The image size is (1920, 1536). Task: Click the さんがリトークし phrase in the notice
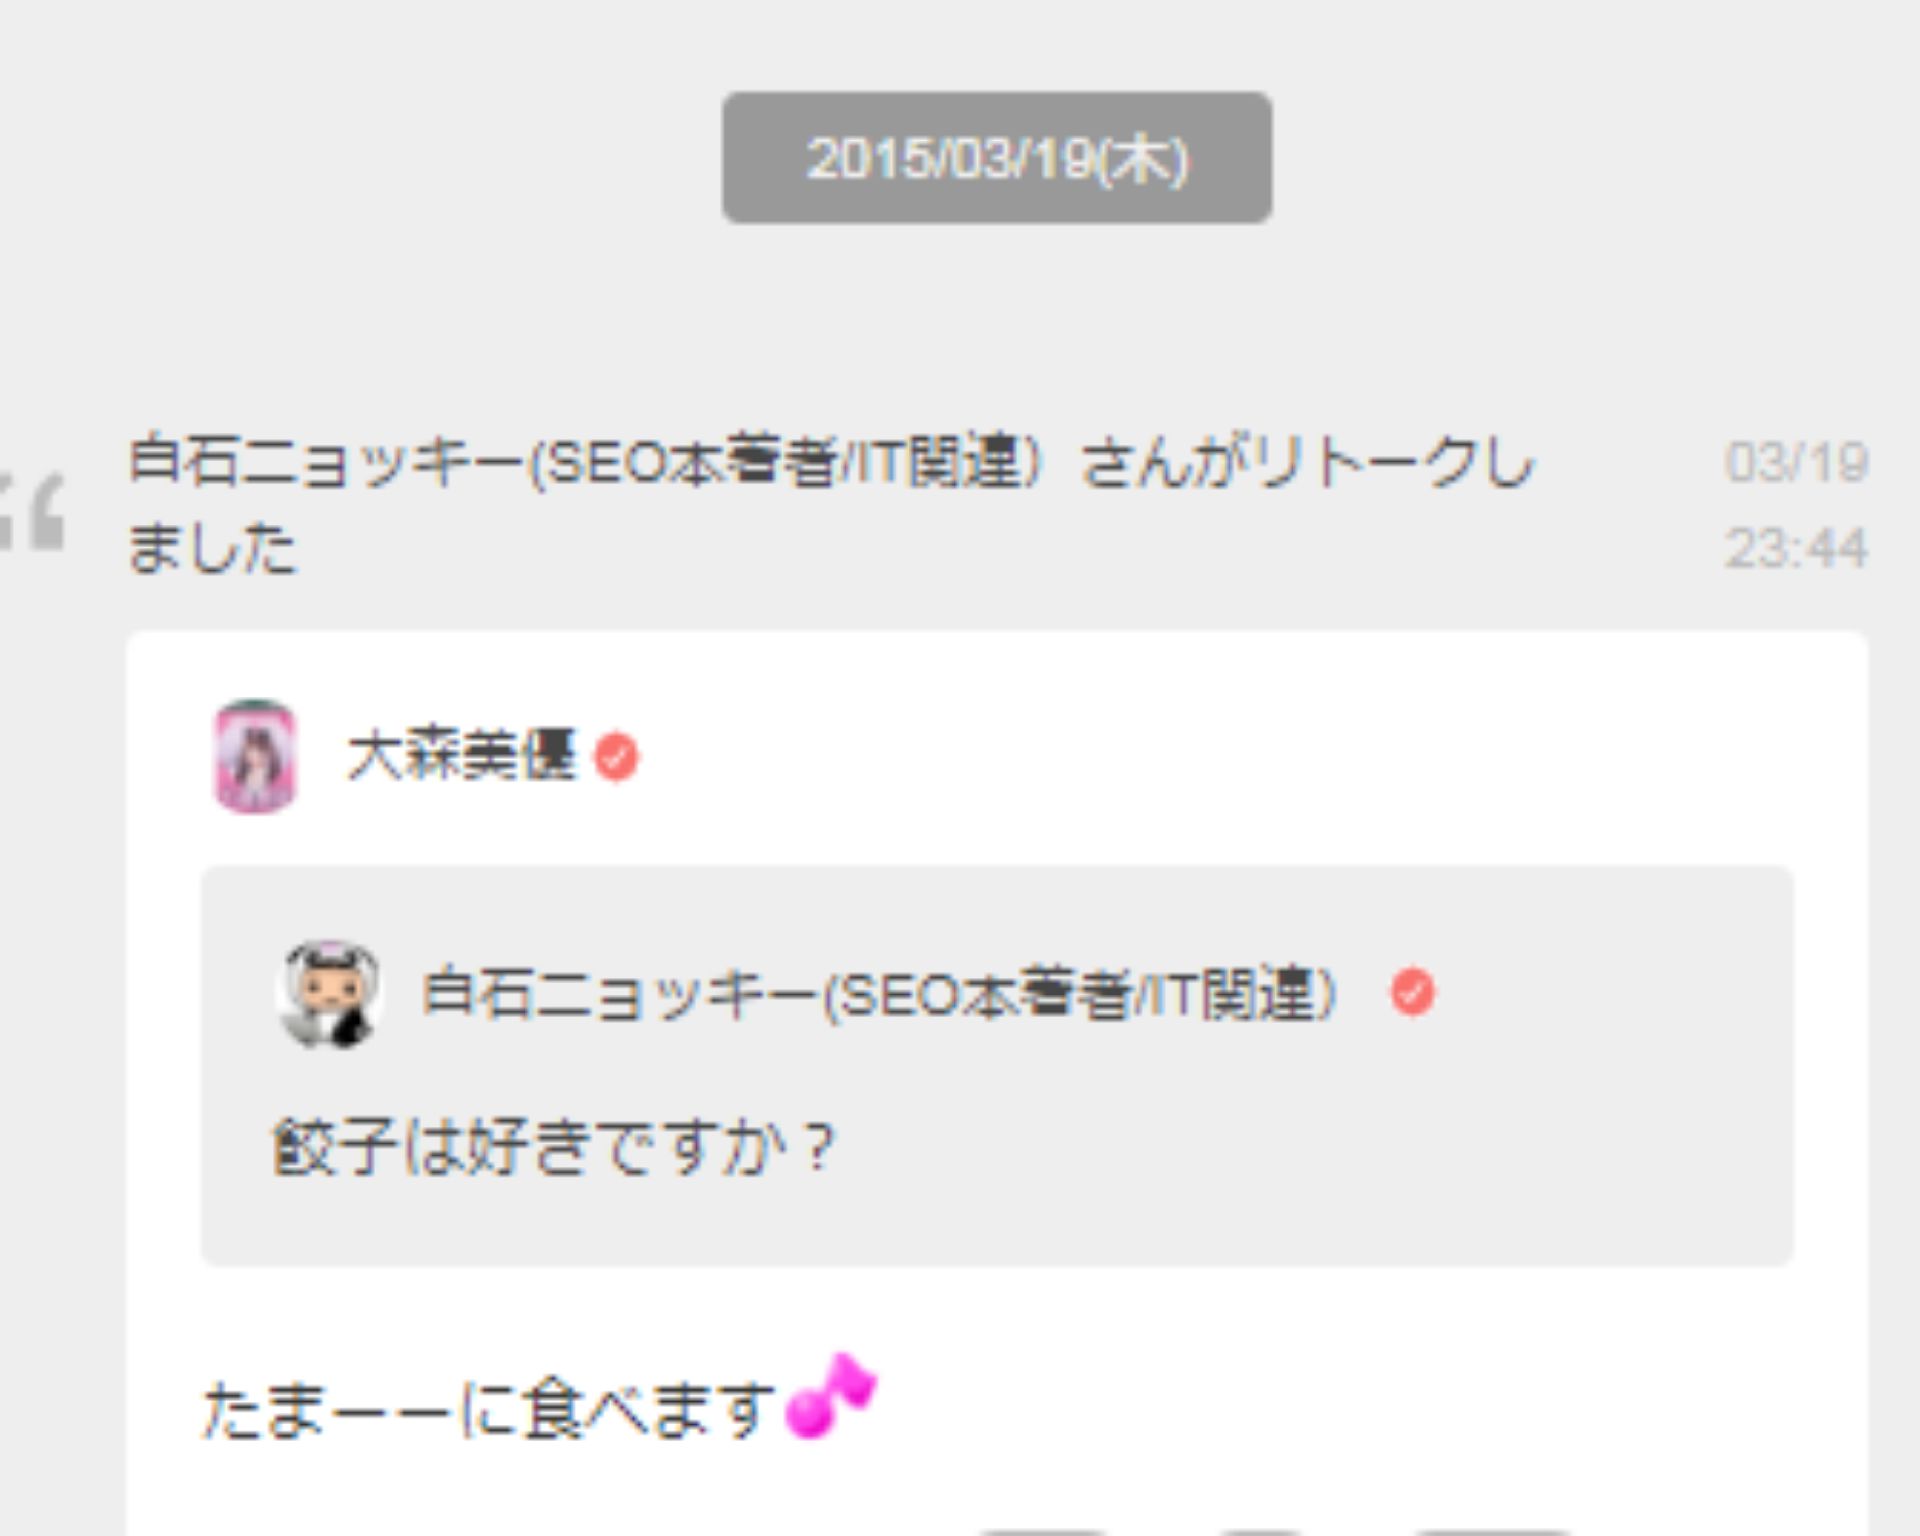[x=1306, y=462]
